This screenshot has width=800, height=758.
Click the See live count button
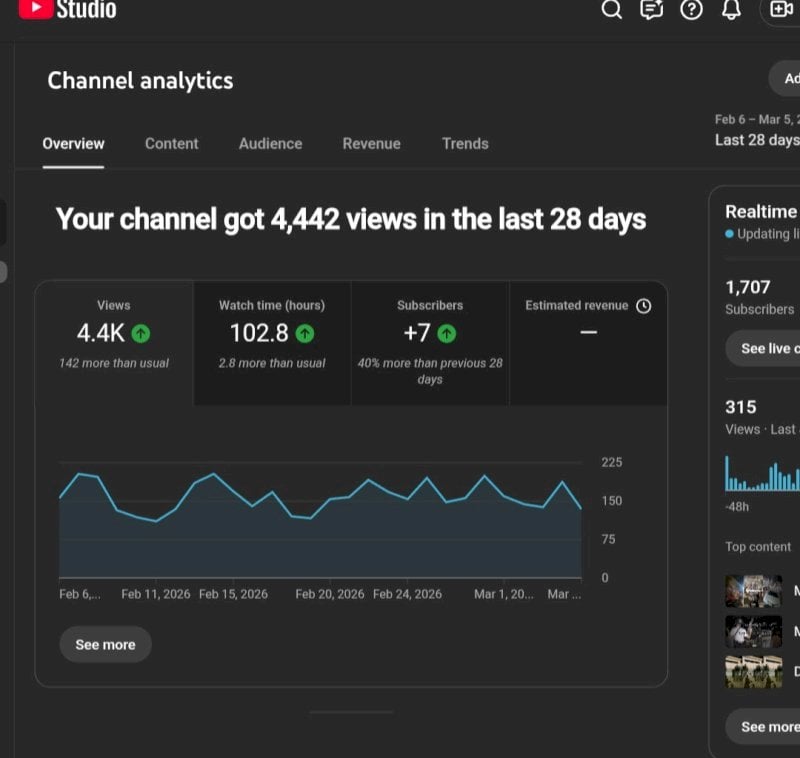click(x=766, y=348)
